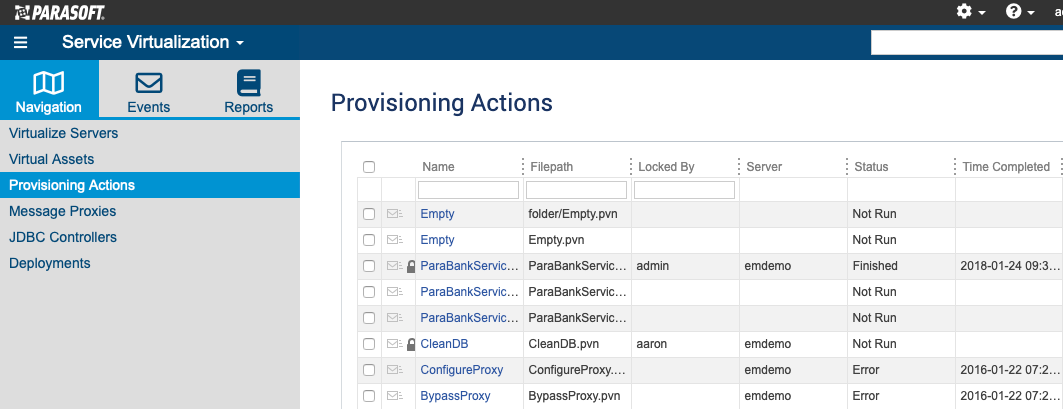This screenshot has height=409, width=1063.
Task: Select Provisioning Actions in the sidebar
Action: pyautogui.click(x=150, y=185)
